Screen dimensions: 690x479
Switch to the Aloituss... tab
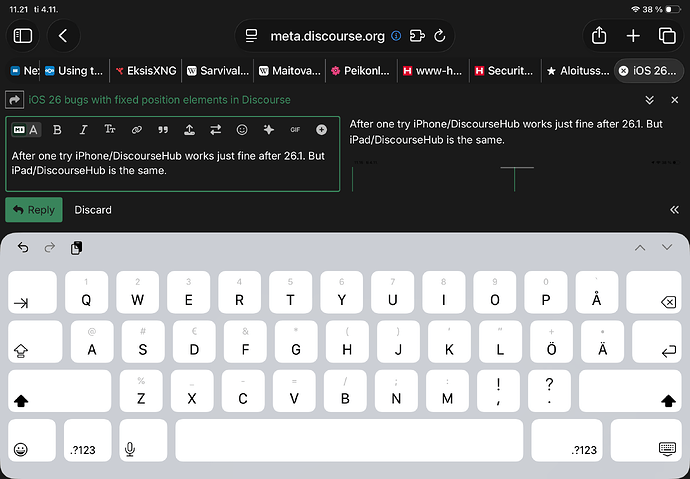pyautogui.click(x=578, y=71)
